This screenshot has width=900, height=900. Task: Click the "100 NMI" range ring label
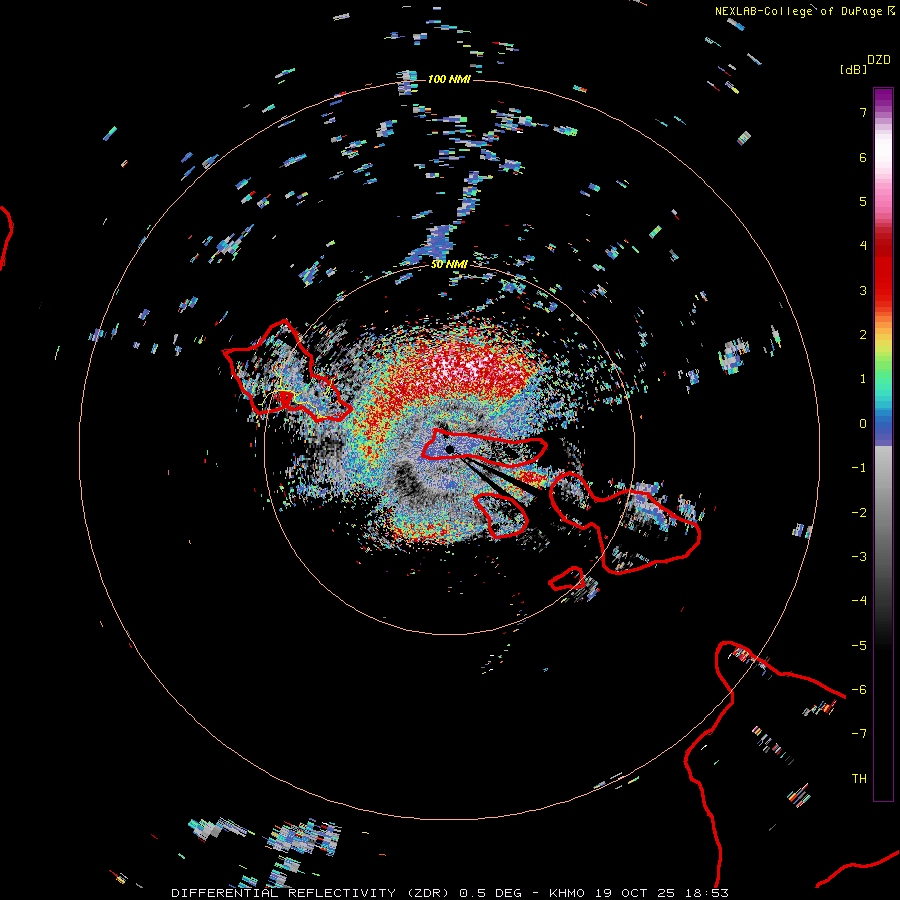pyautogui.click(x=449, y=79)
